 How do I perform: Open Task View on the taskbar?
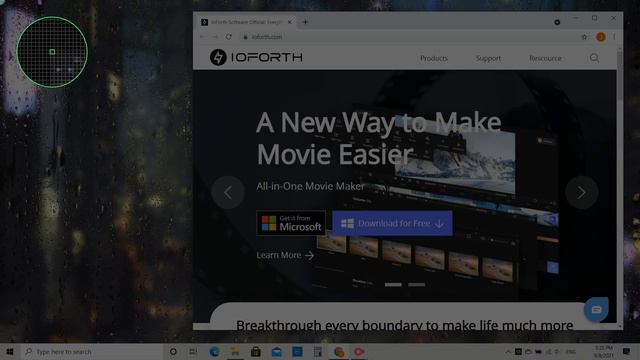tap(193, 351)
